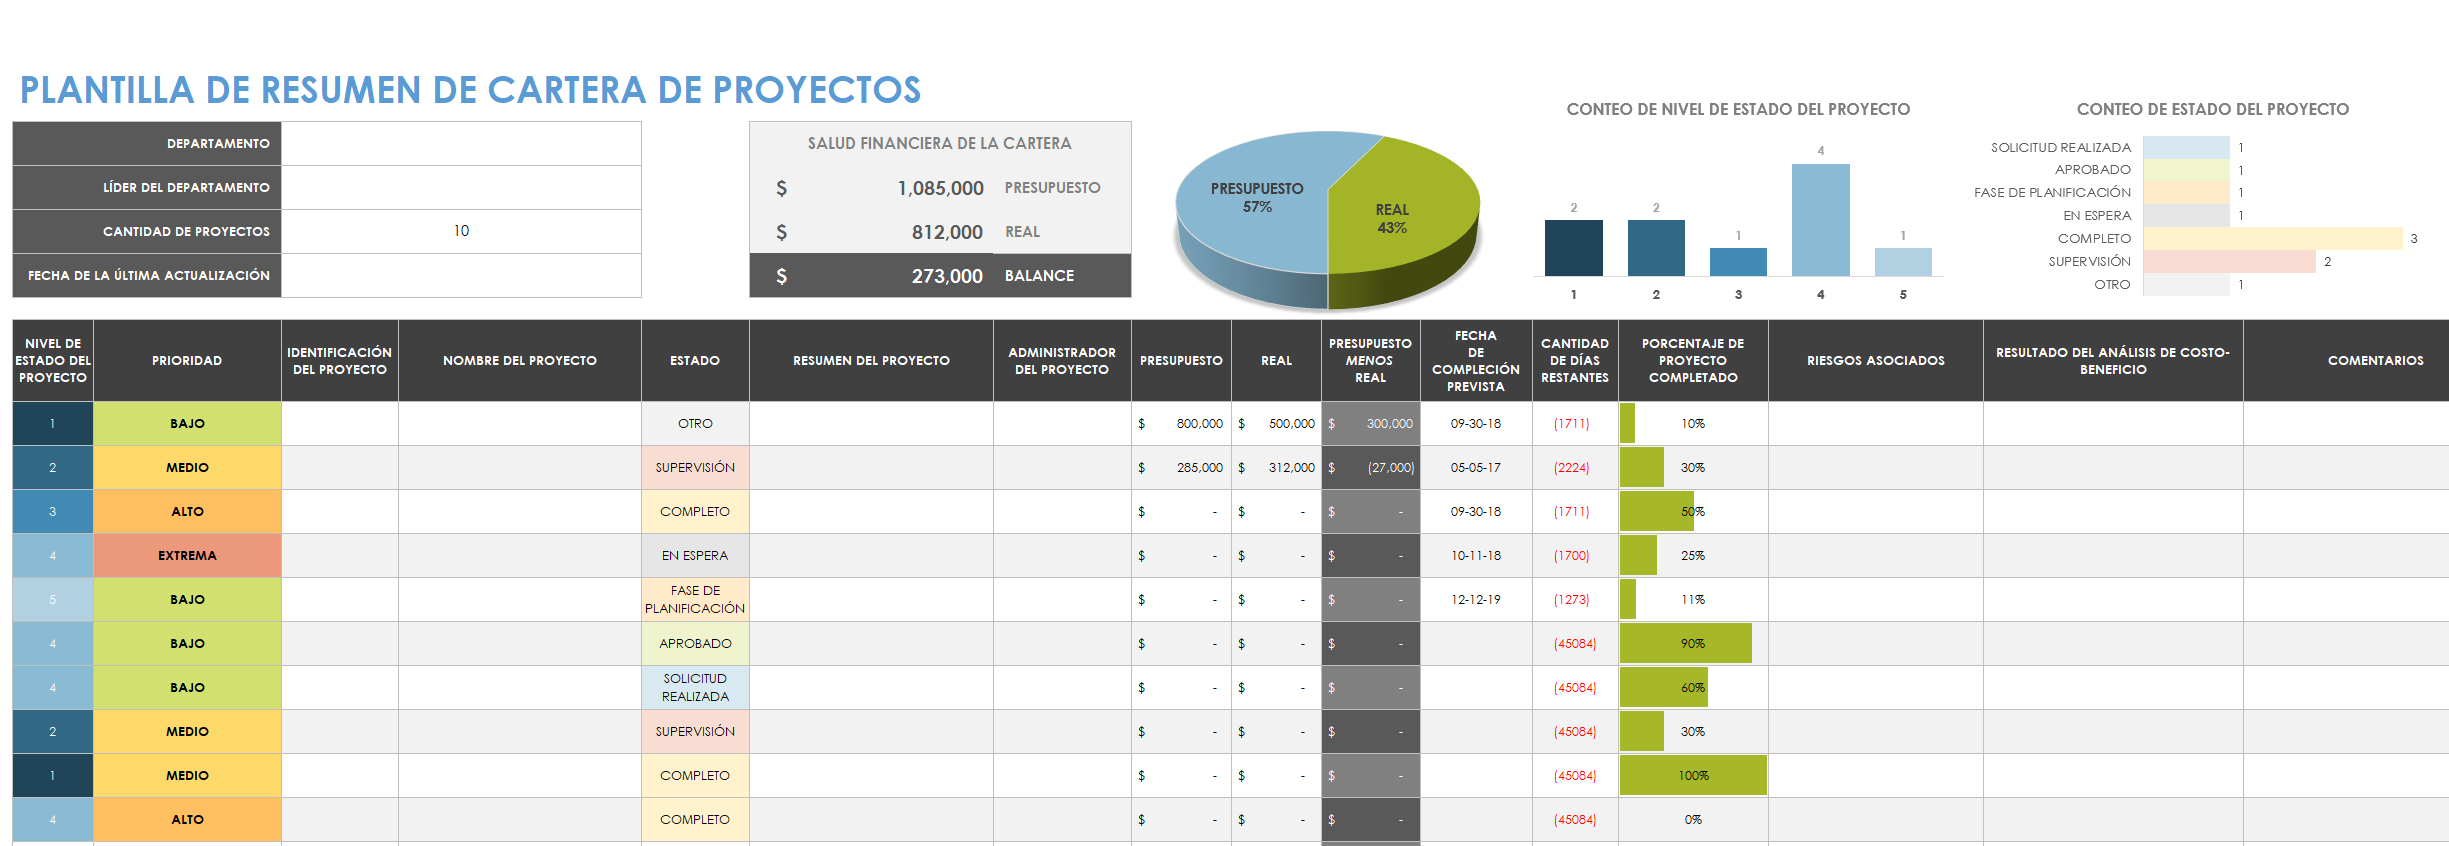Click the spreadsheet title PLANTILLA DE RESUMEN
The height and width of the screenshot is (846, 2449).
(470, 90)
